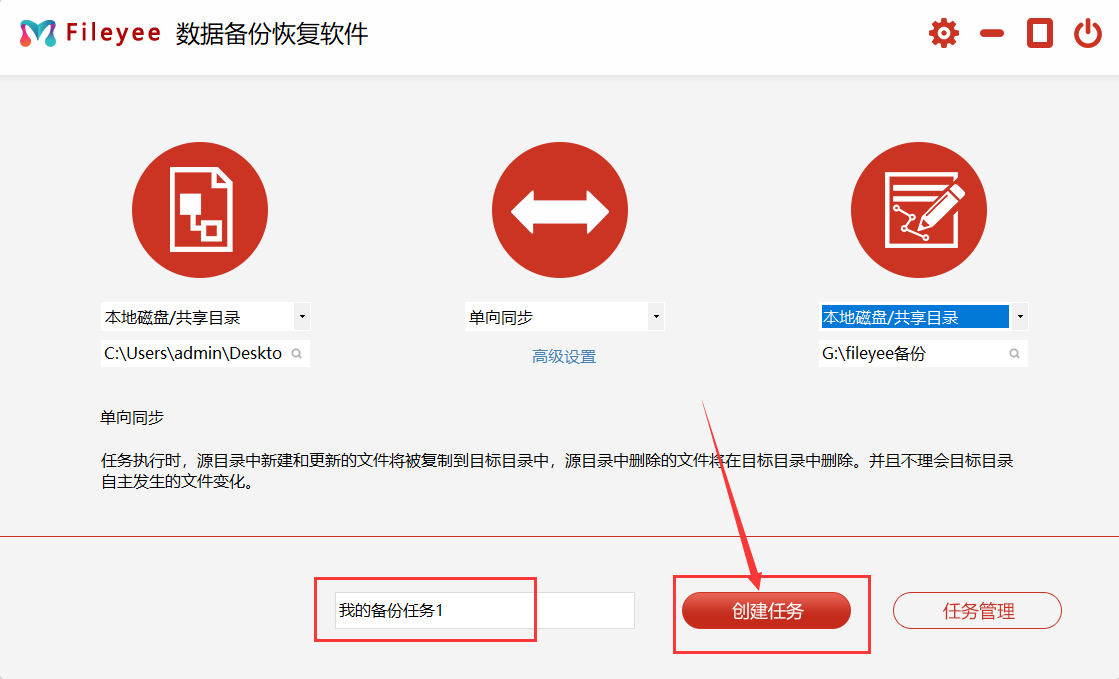Maximize window using the red square icon
The height and width of the screenshot is (679, 1119).
[x=1040, y=33]
